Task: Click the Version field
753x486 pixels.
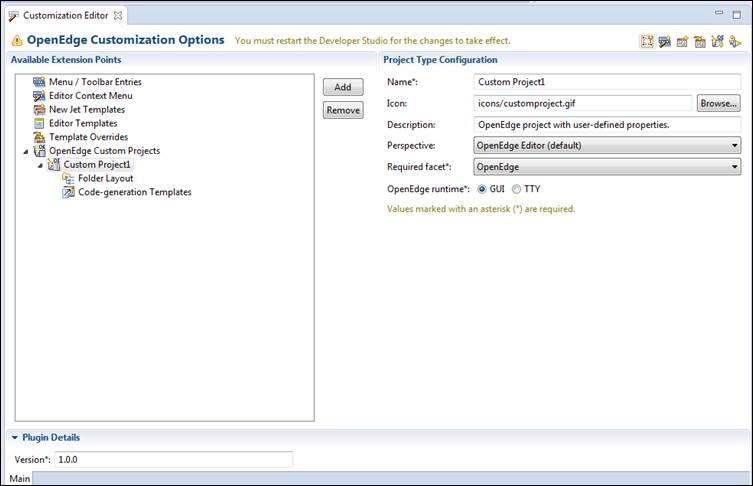Action: (174, 460)
